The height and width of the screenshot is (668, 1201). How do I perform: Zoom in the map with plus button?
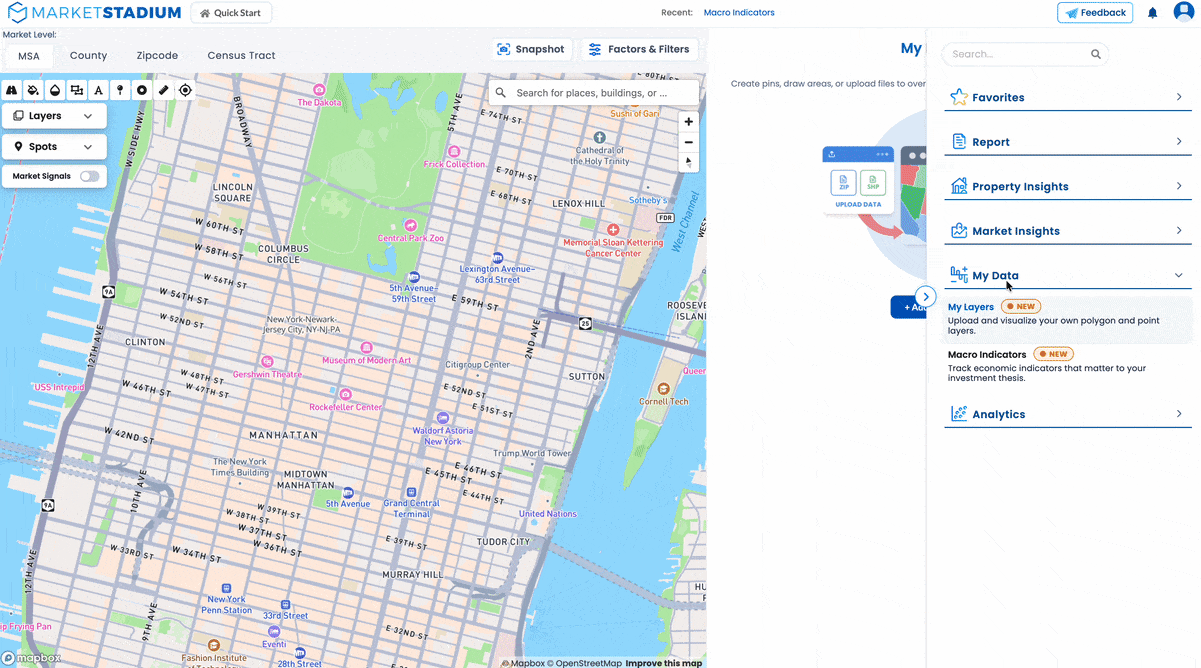coord(688,122)
